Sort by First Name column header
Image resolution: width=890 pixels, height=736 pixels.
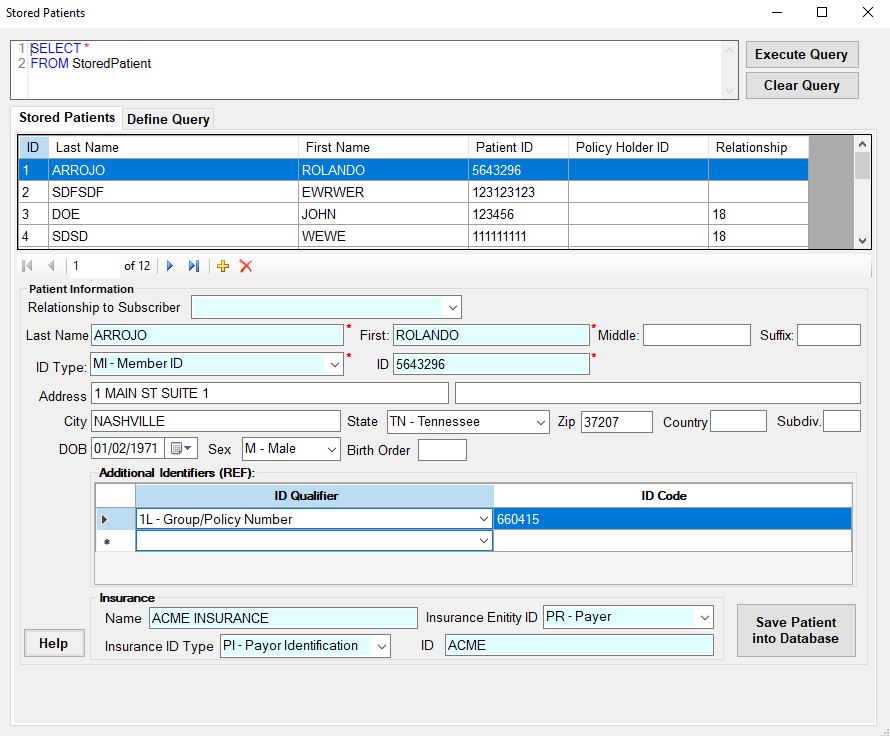pyautogui.click(x=383, y=148)
